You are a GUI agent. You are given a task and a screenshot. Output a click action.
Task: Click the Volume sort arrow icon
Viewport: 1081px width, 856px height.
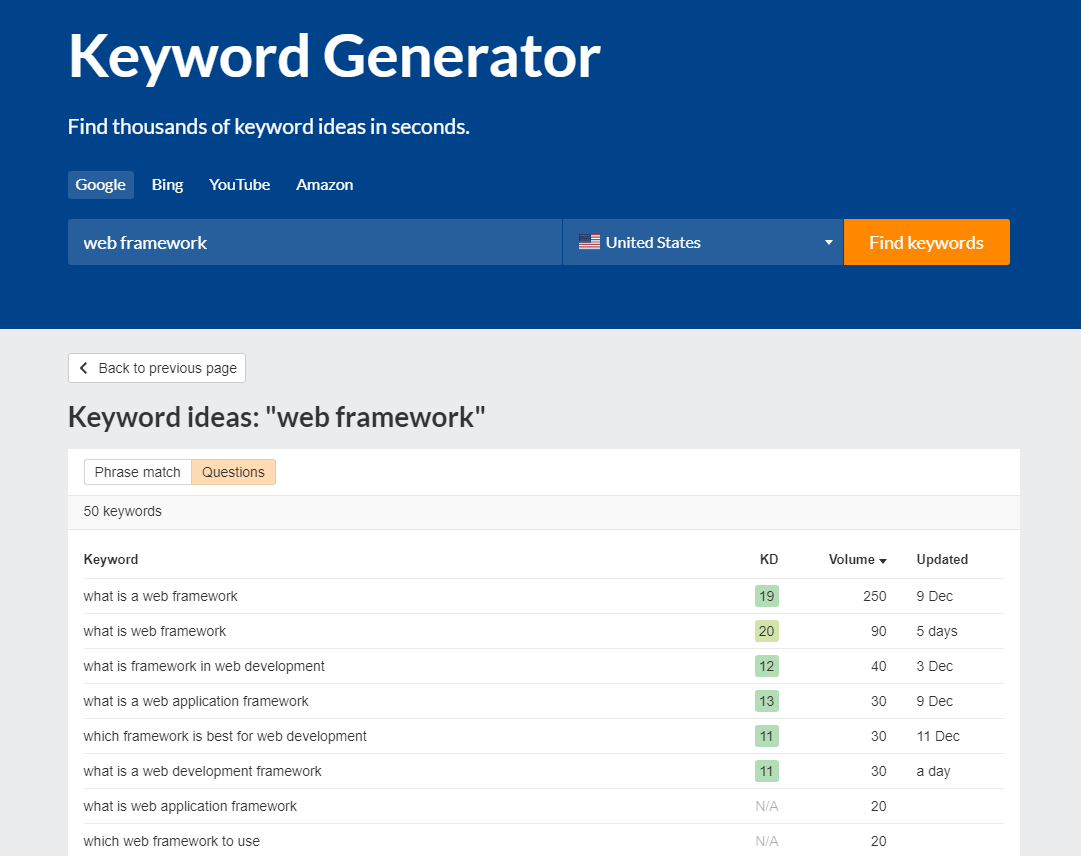click(883, 561)
